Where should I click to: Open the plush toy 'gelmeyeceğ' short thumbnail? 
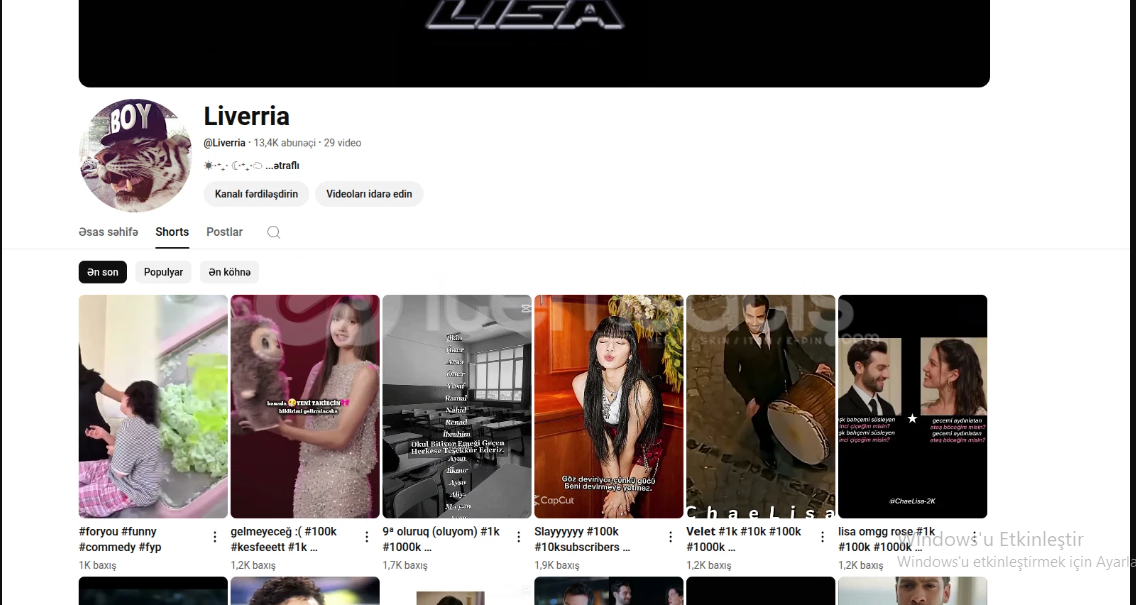tap(305, 406)
